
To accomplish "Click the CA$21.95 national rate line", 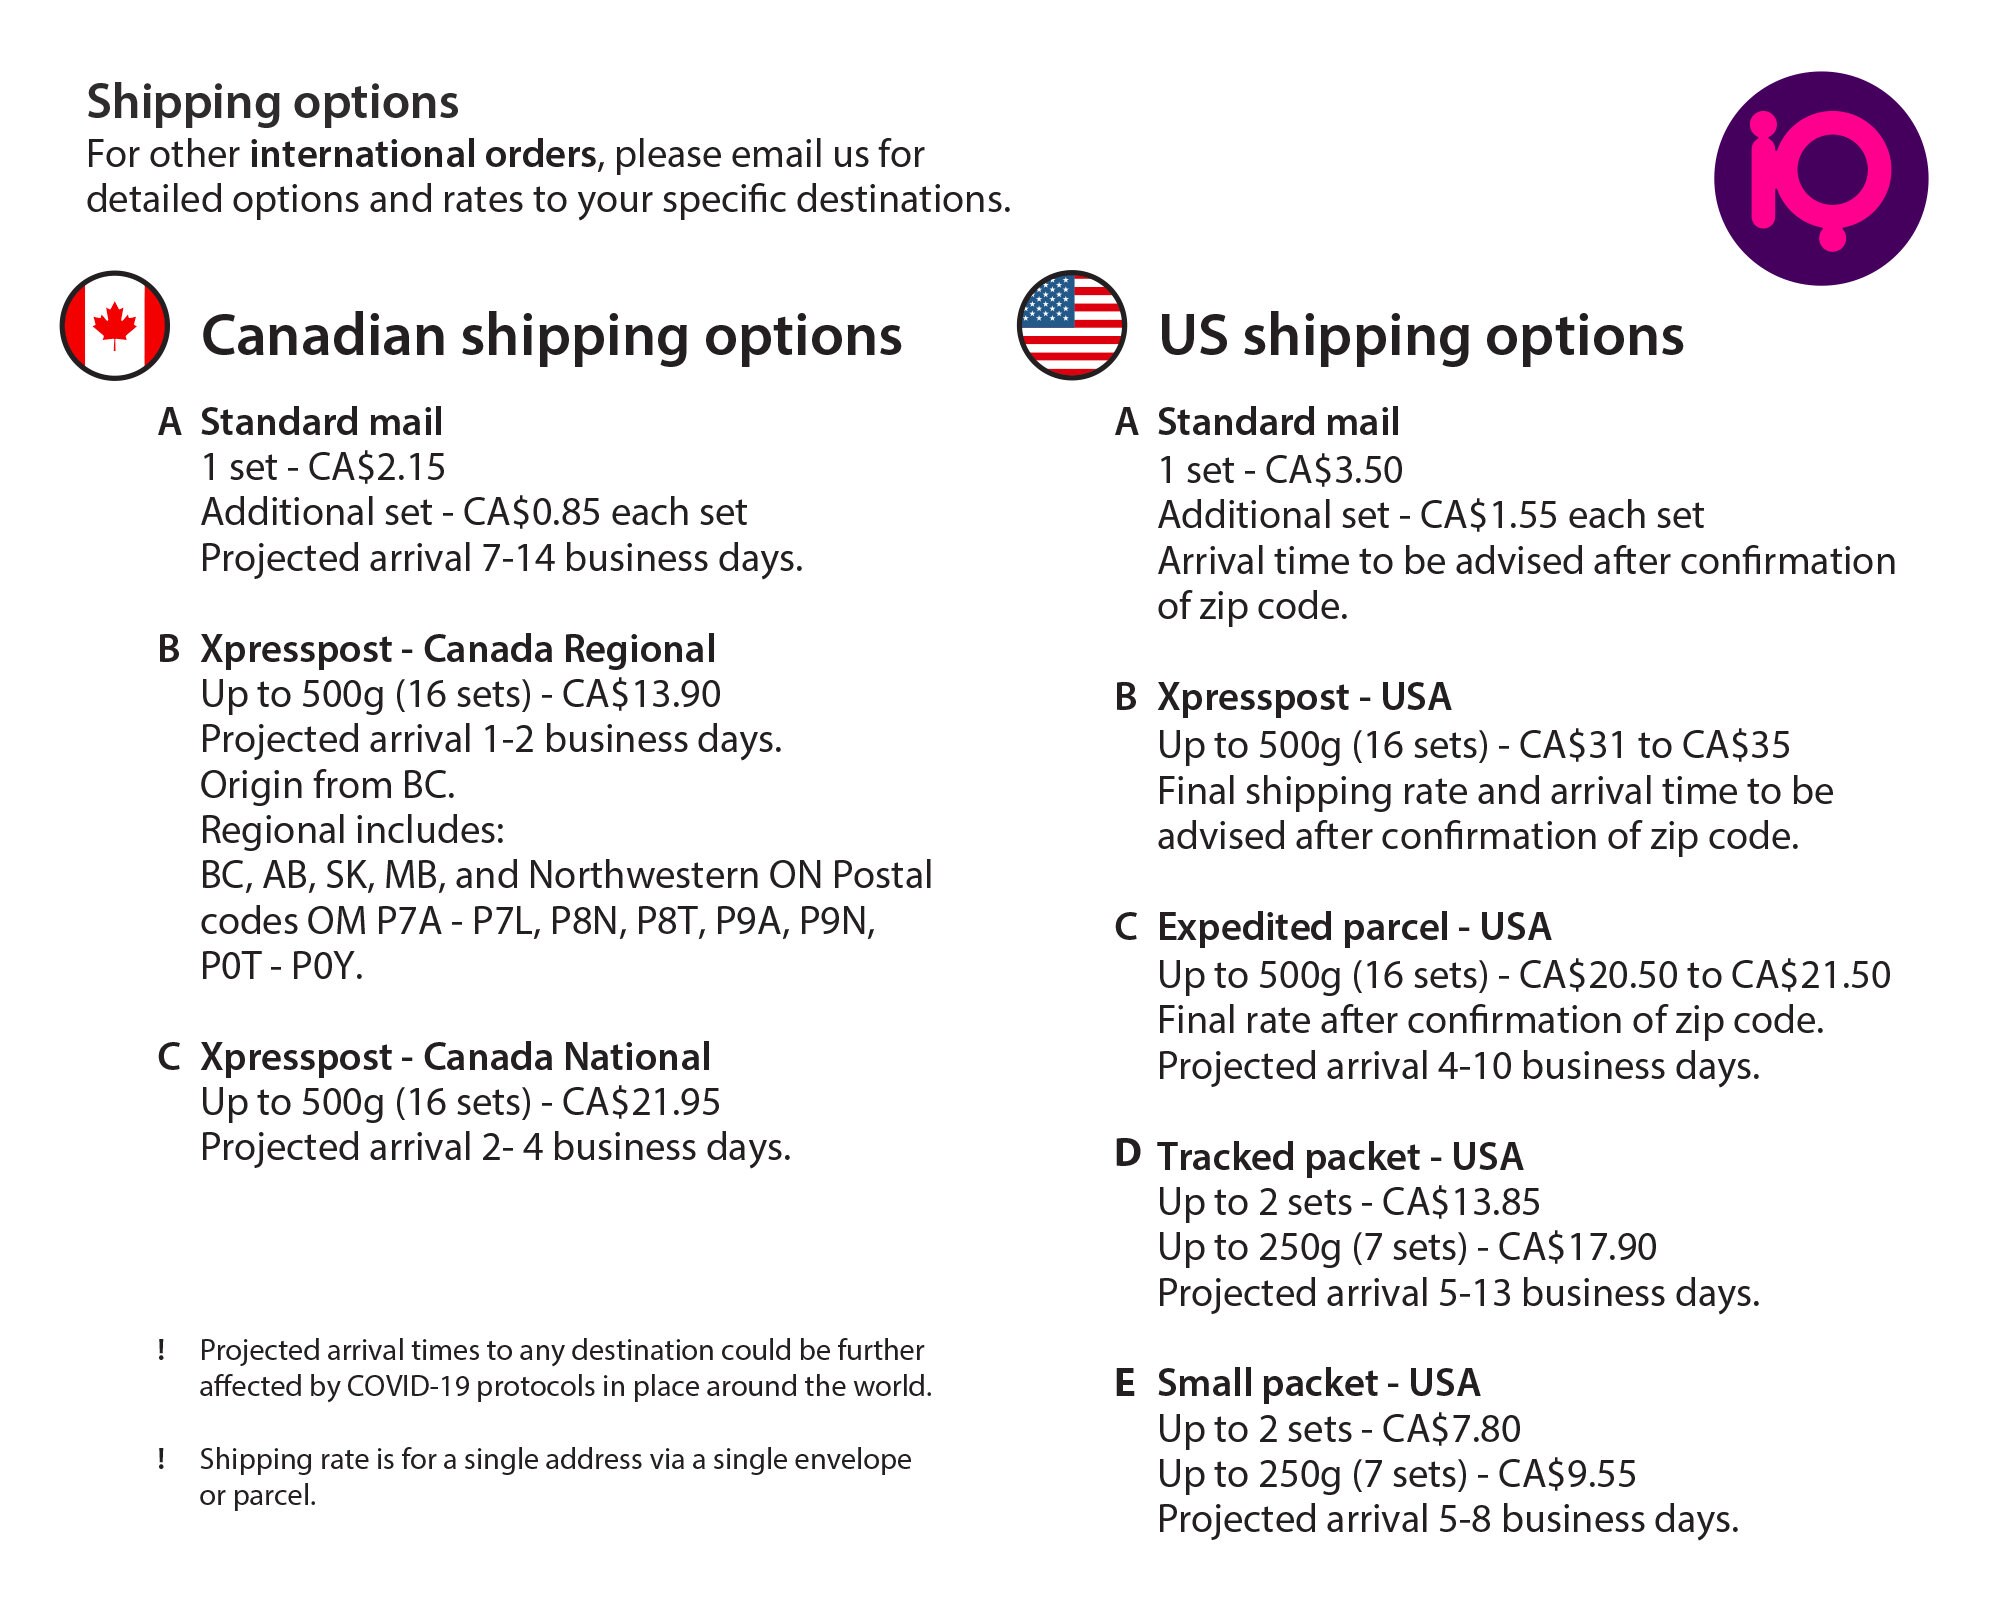I will coord(460,1103).
